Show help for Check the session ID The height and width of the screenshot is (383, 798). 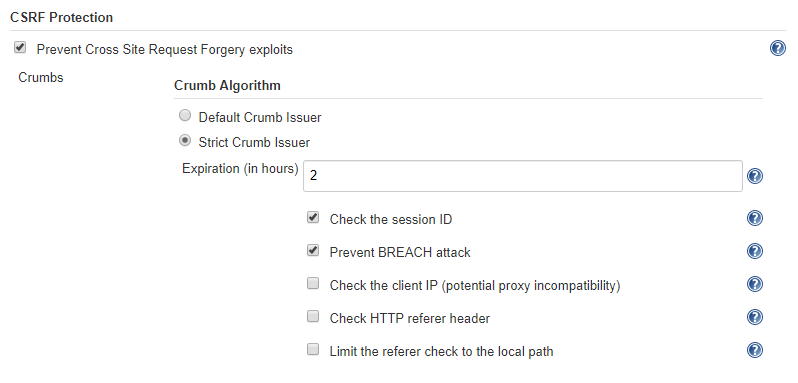point(755,218)
